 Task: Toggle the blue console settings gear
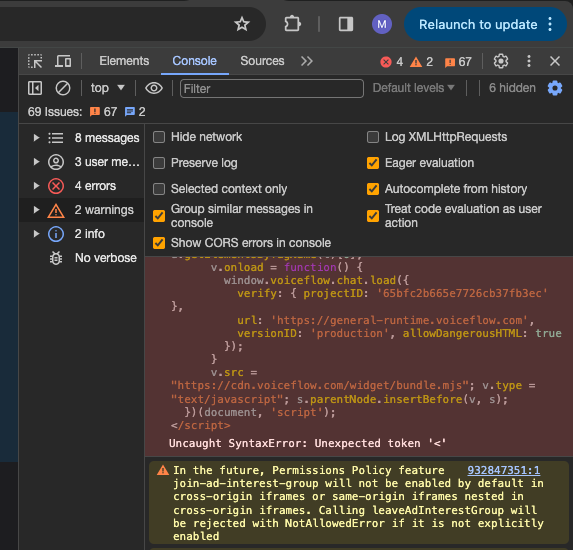(554, 88)
